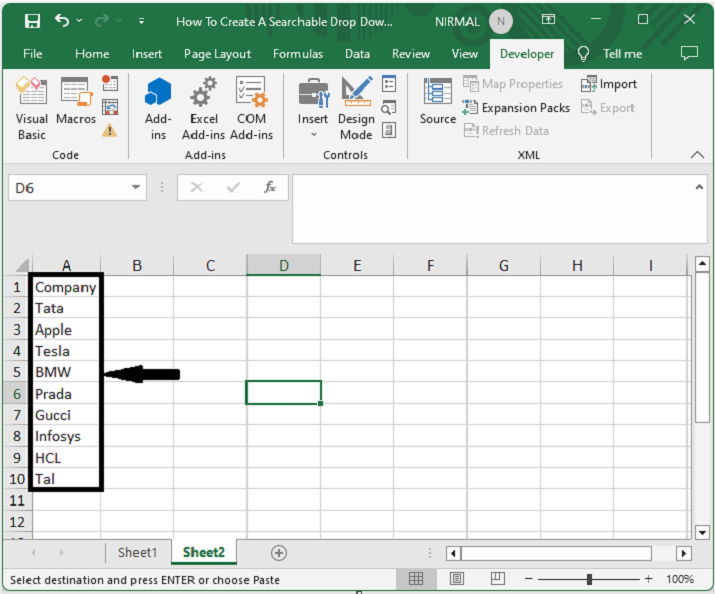This screenshot has height=594, width=715.
Task: Select cell containing Tesla
Action: click(66, 351)
